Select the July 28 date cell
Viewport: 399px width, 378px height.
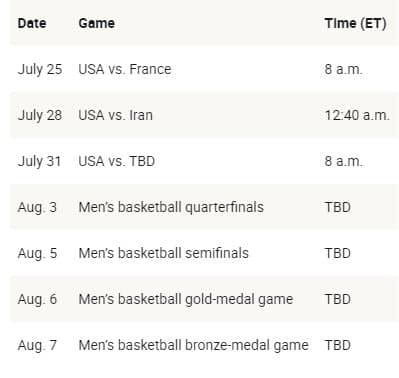click(x=40, y=115)
